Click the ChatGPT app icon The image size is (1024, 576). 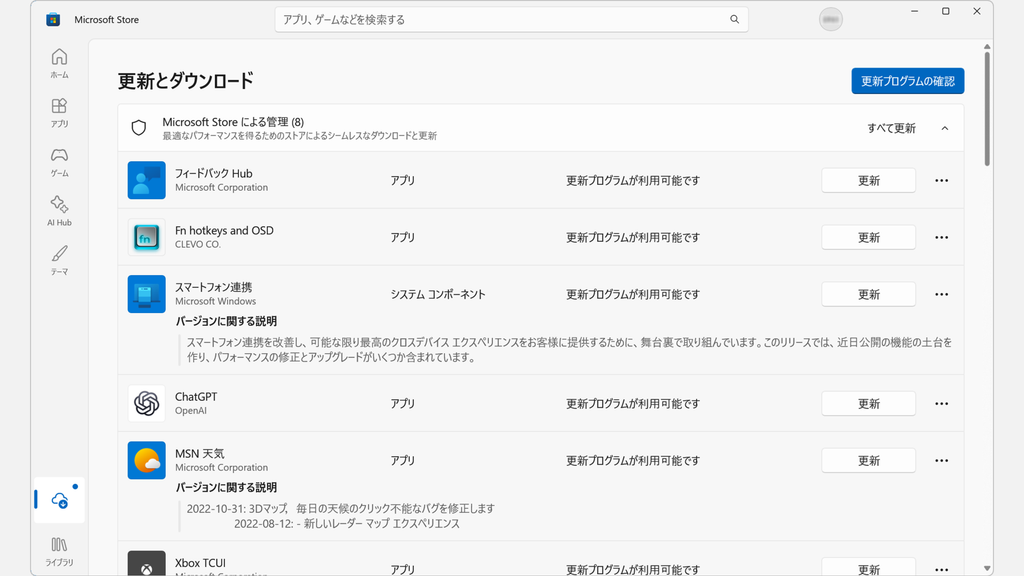(x=146, y=404)
